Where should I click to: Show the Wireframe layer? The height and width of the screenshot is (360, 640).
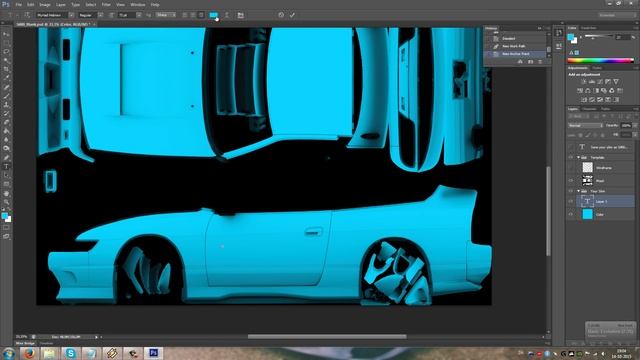point(571,167)
